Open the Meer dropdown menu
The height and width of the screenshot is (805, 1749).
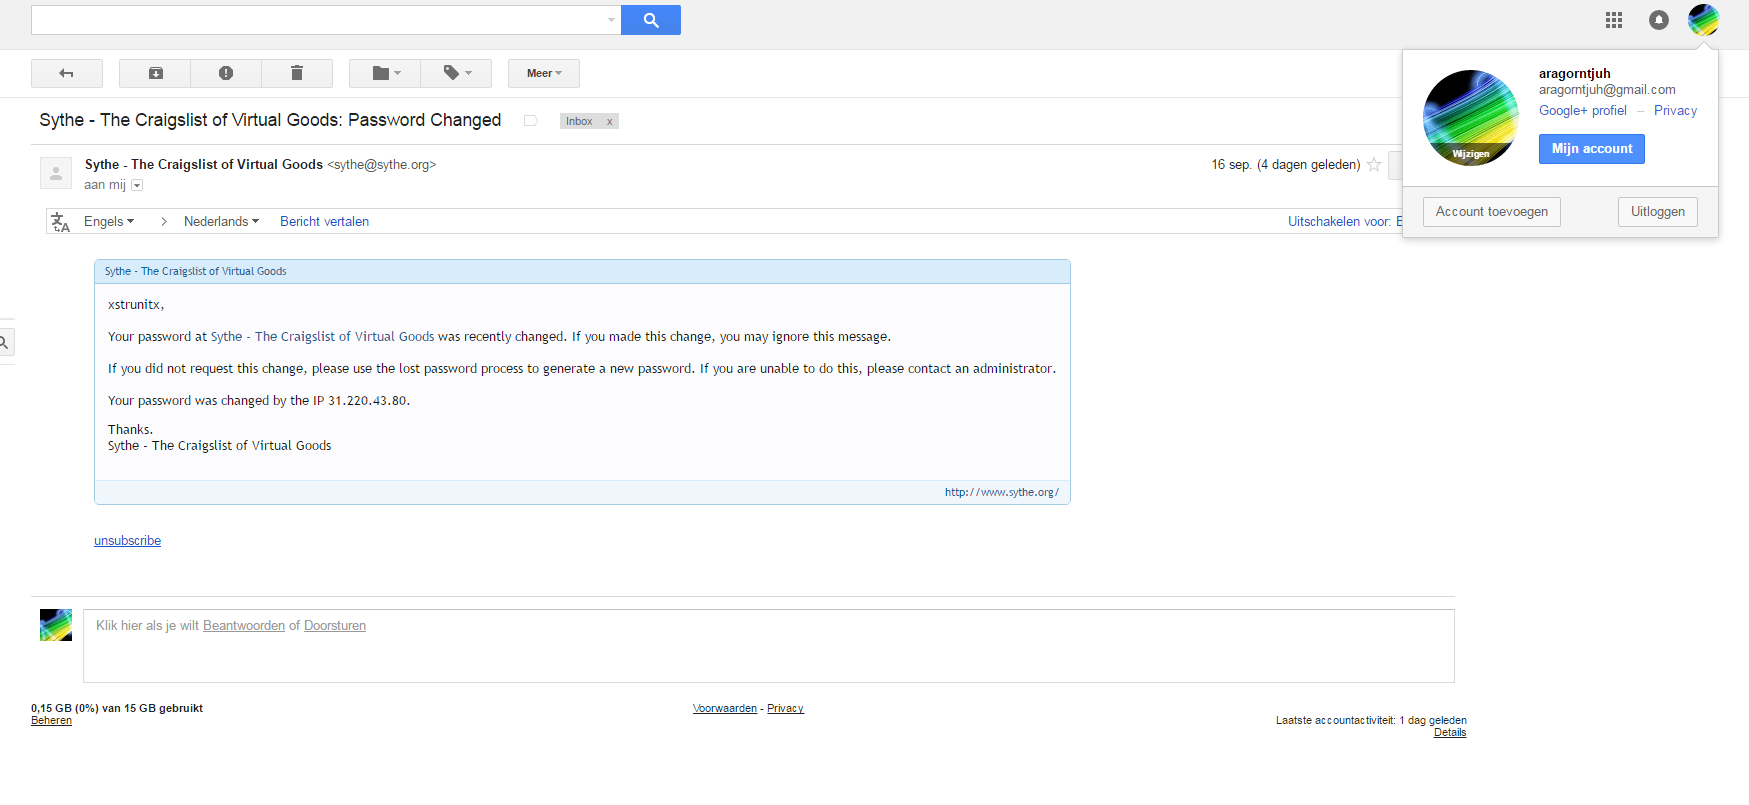pos(544,73)
